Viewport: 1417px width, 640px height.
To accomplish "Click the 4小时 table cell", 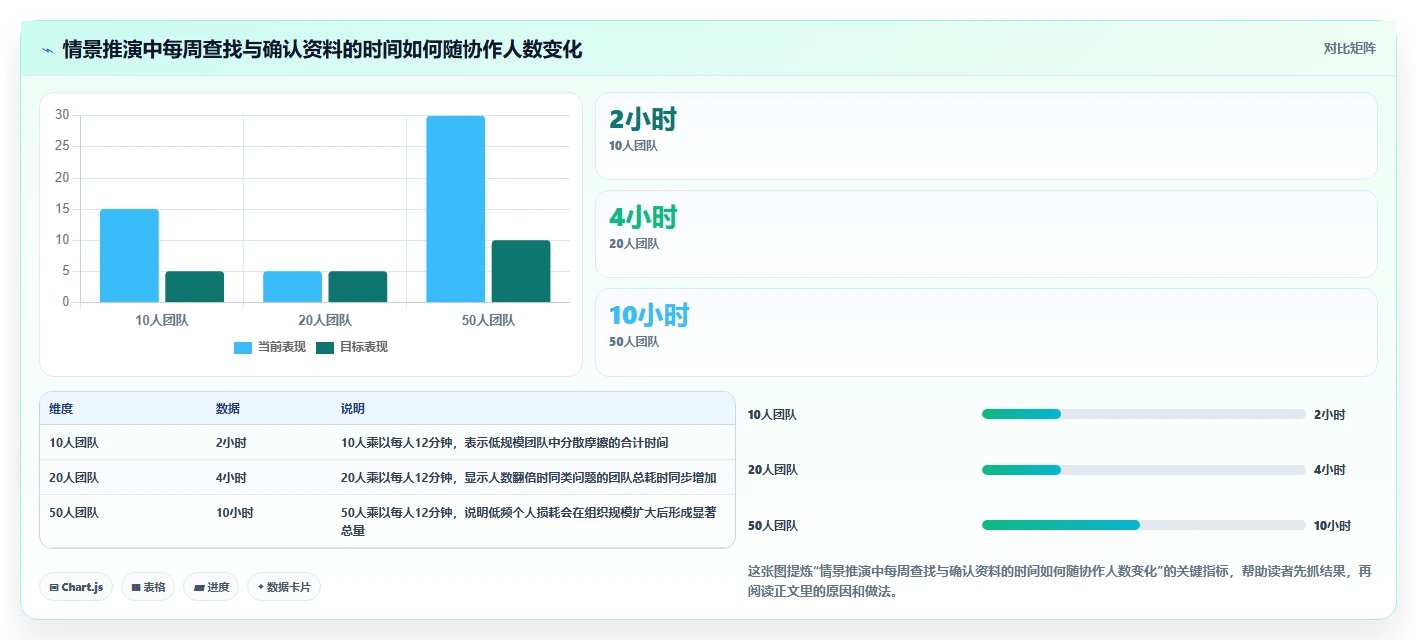I will coord(231,477).
